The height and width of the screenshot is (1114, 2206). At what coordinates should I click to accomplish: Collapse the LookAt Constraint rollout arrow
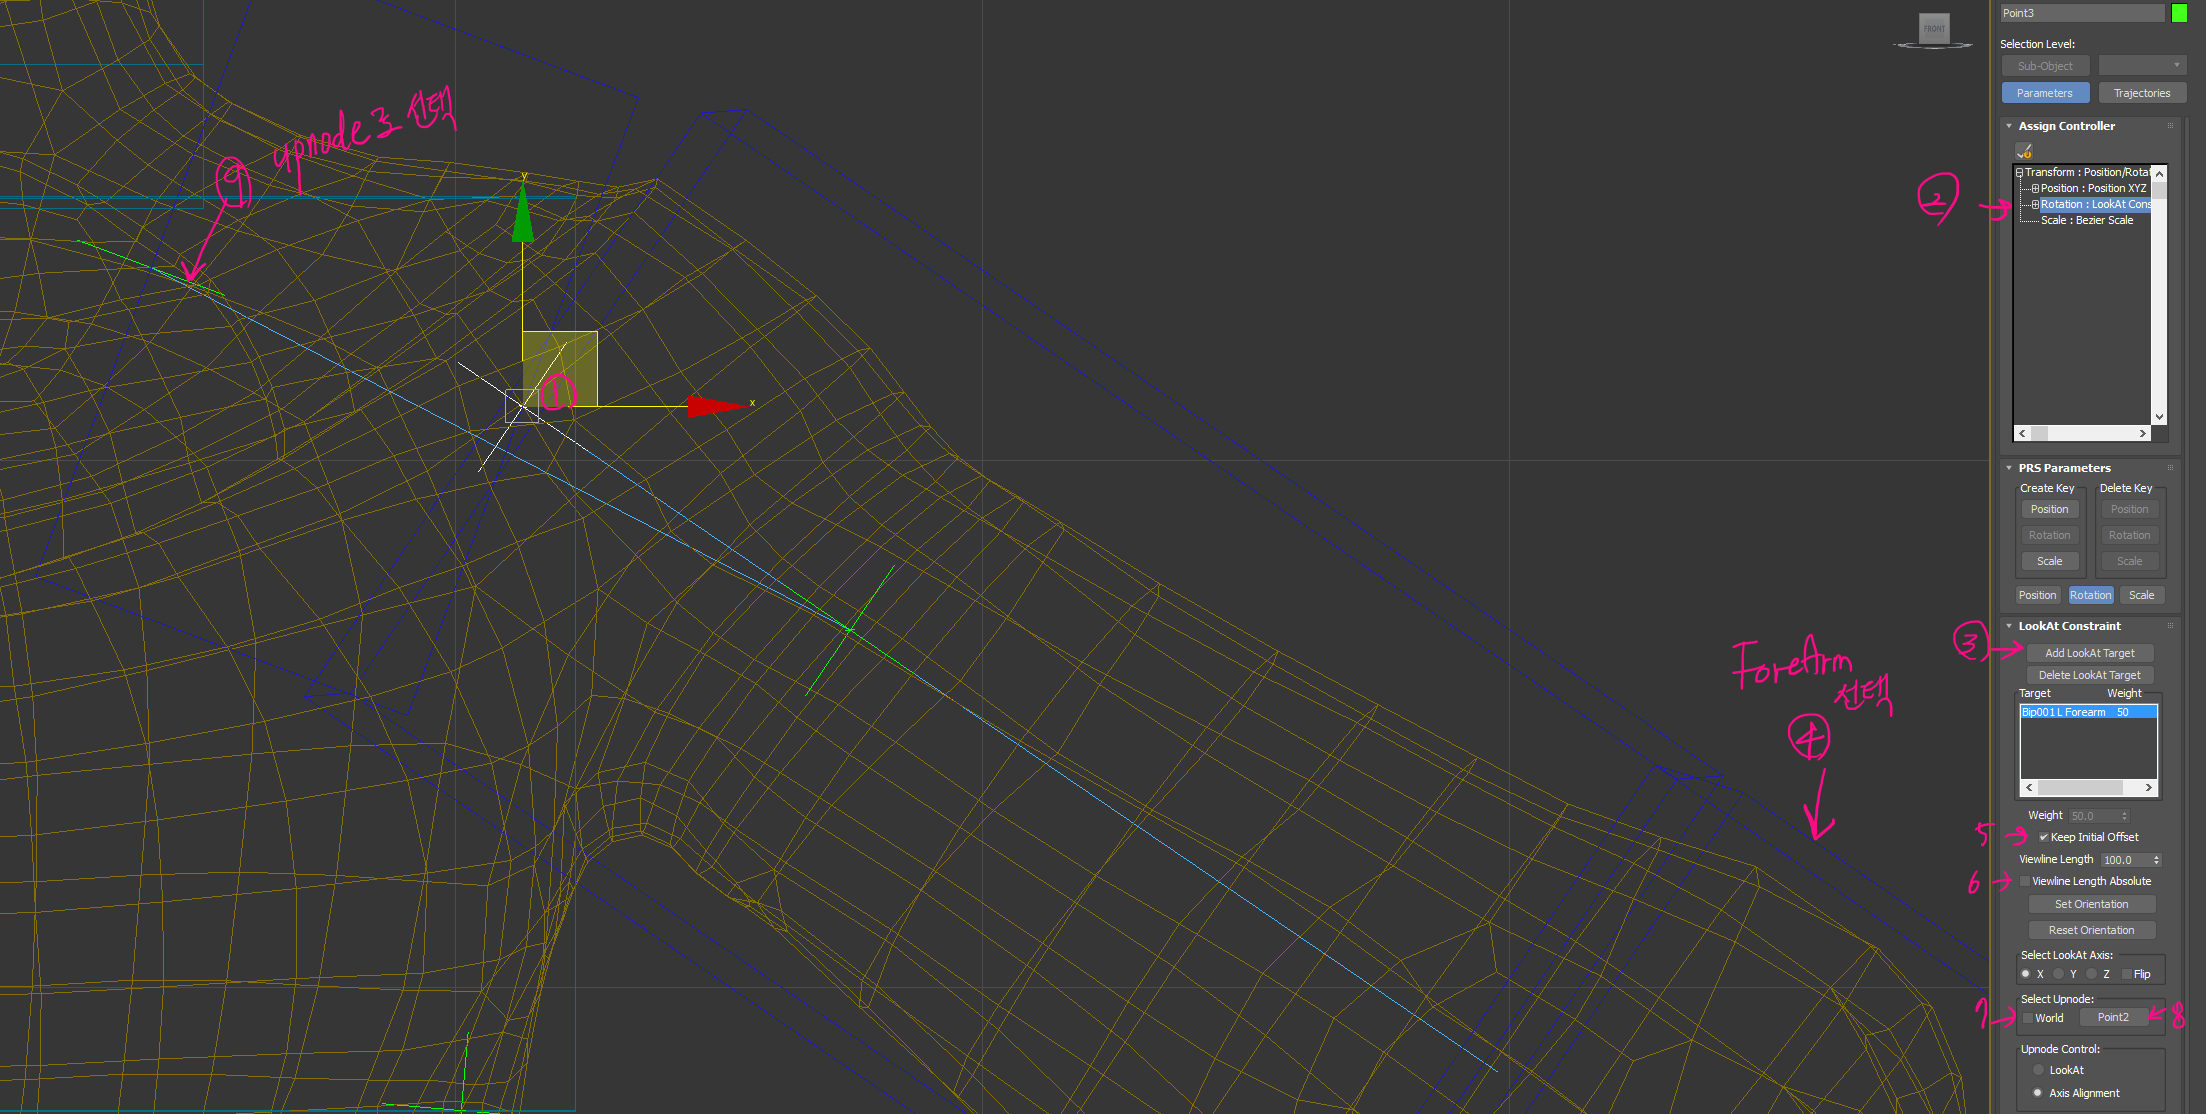(x=2009, y=626)
